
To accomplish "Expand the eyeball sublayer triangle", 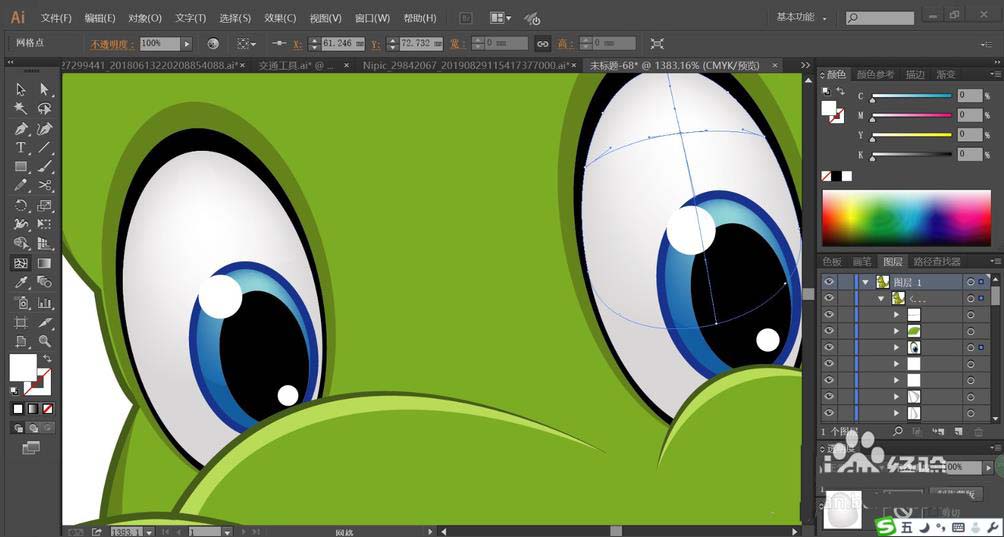I will pyautogui.click(x=897, y=348).
